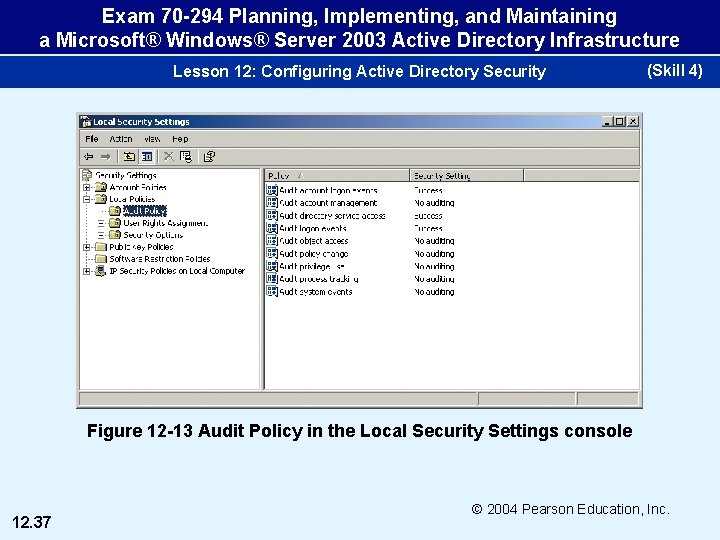Click the Audit system events policy icon
The height and width of the screenshot is (540, 720).
[x=272, y=292]
